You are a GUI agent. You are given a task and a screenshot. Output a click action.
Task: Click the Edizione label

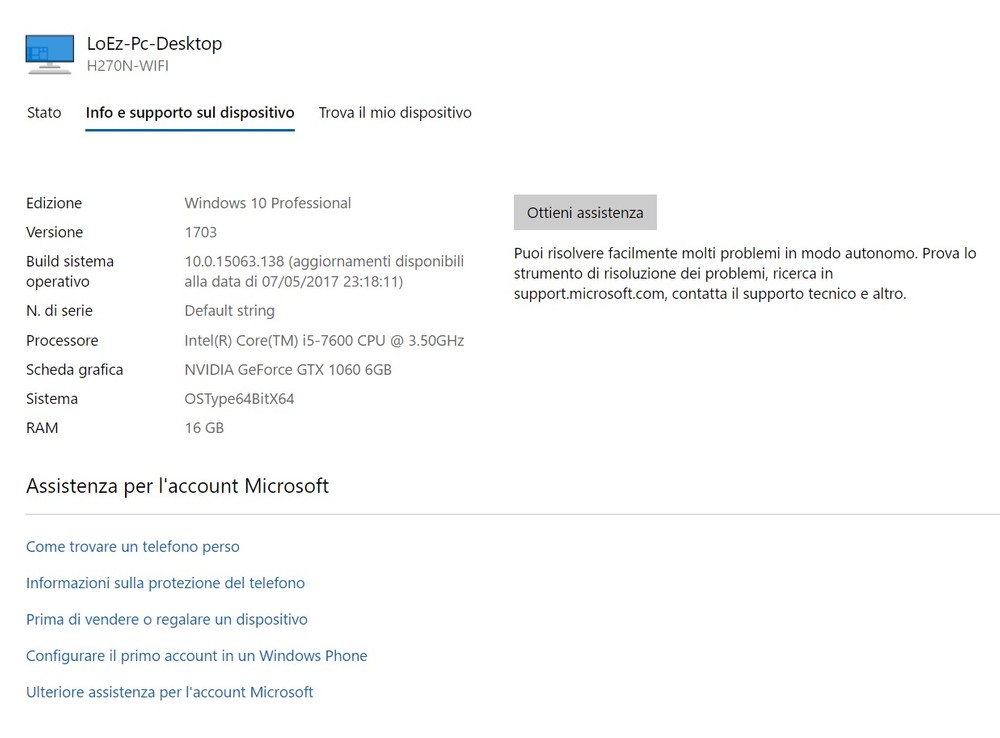(54, 203)
